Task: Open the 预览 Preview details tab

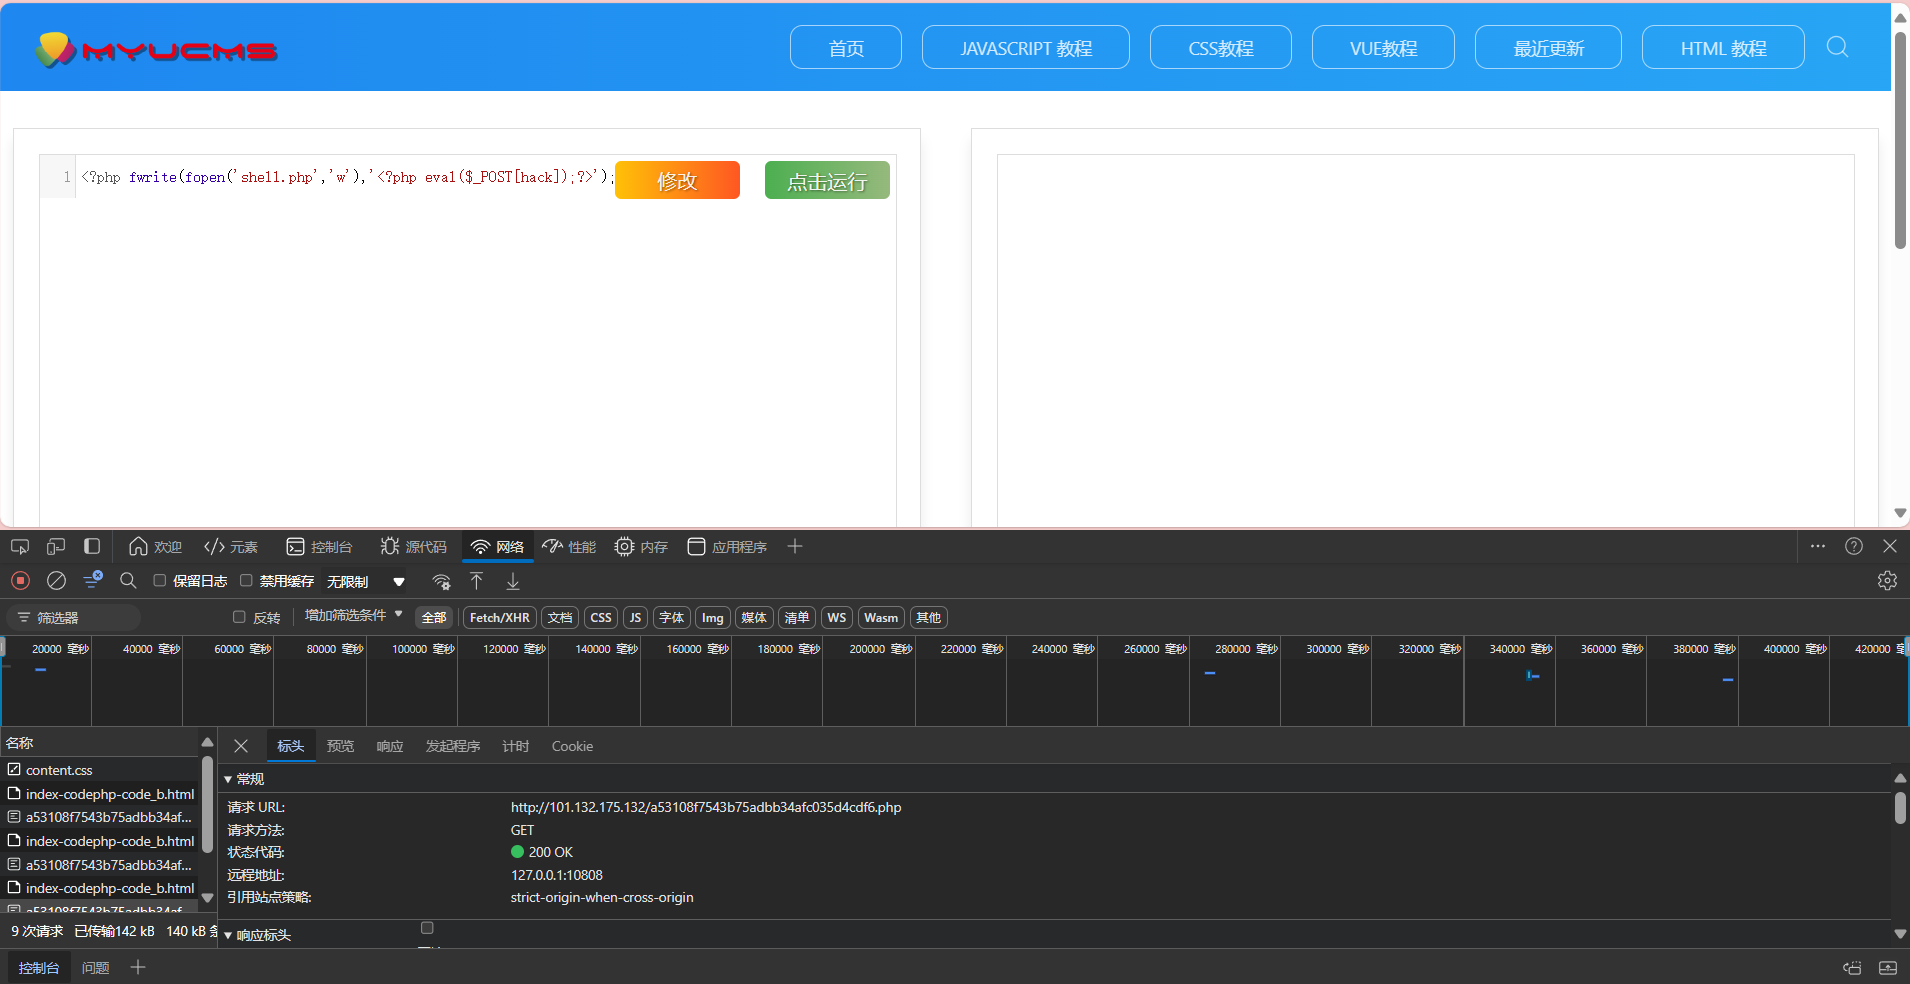Action: pos(340,746)
